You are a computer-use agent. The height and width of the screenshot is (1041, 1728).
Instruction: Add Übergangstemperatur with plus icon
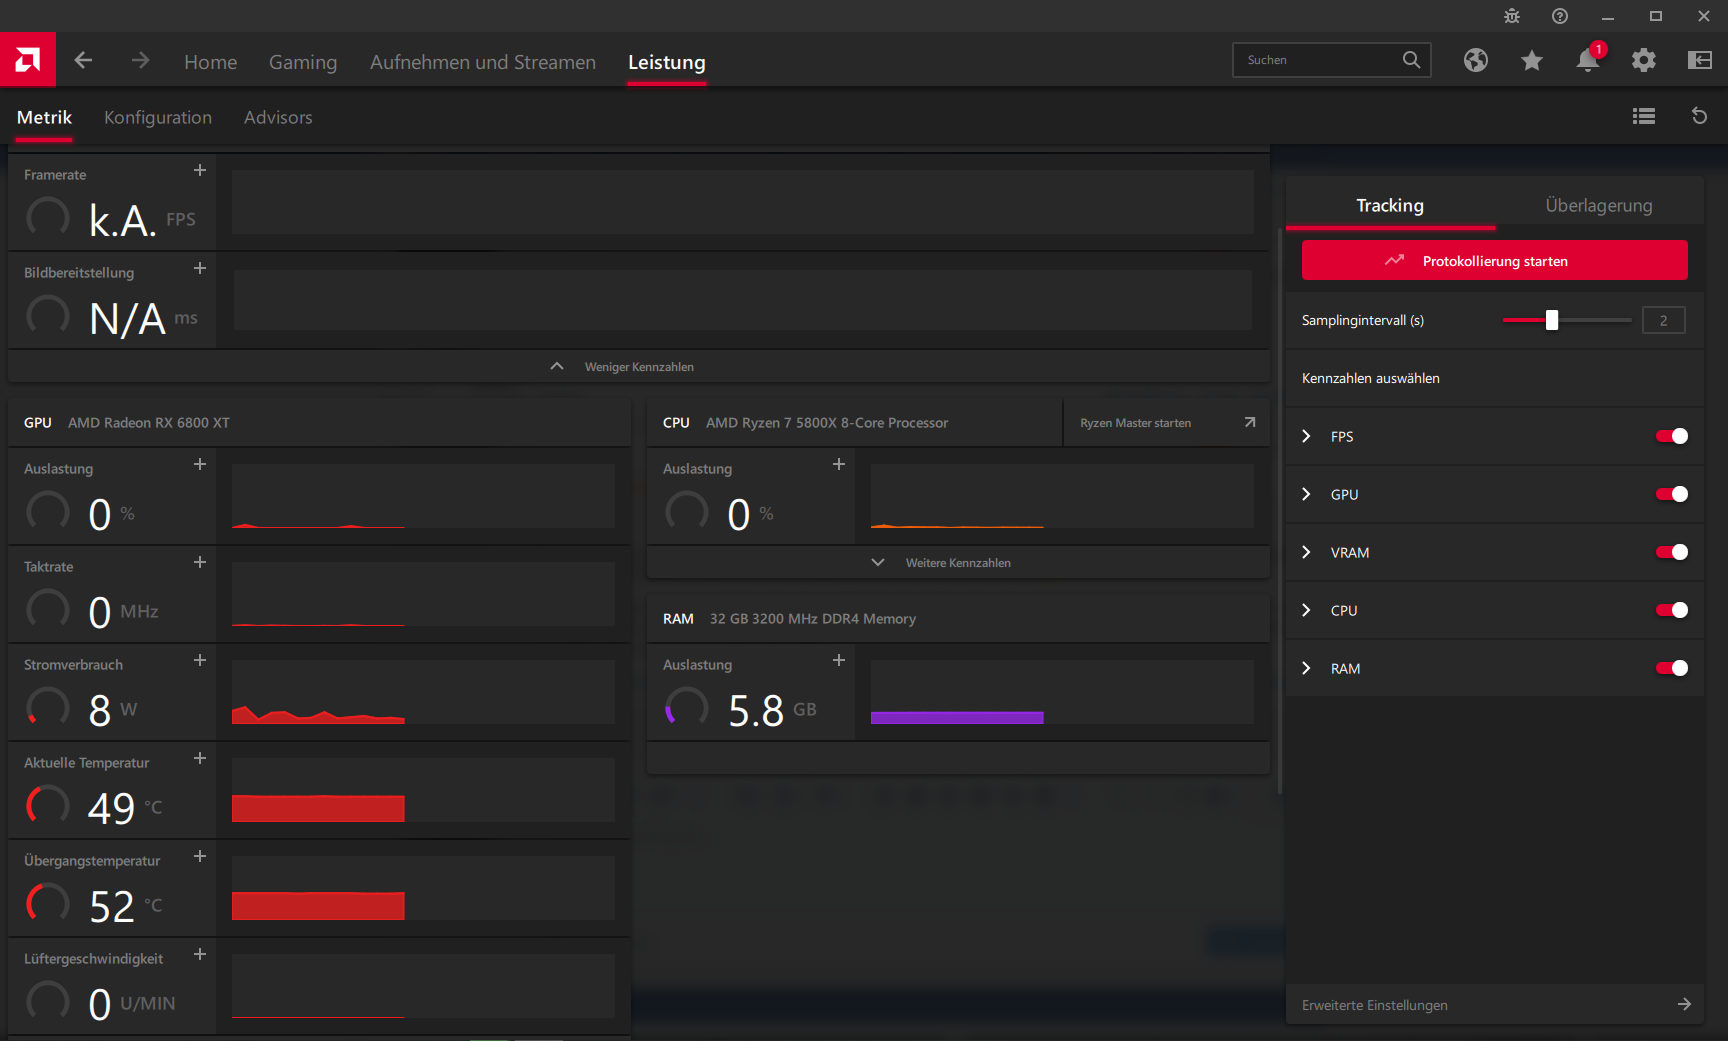[200, 857]
